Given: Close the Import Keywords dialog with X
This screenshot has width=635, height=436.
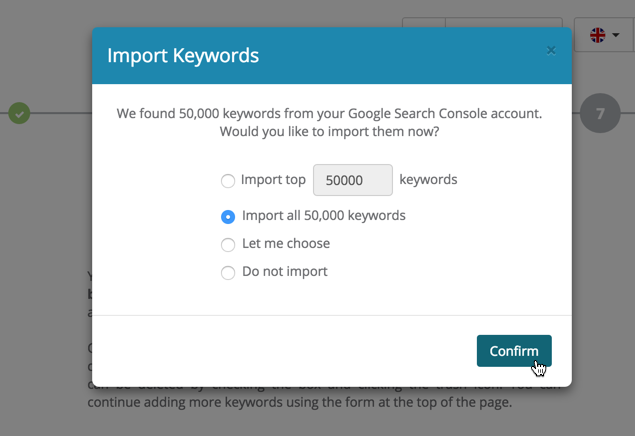Looking at the screenshot, I should tap(551, 50).
